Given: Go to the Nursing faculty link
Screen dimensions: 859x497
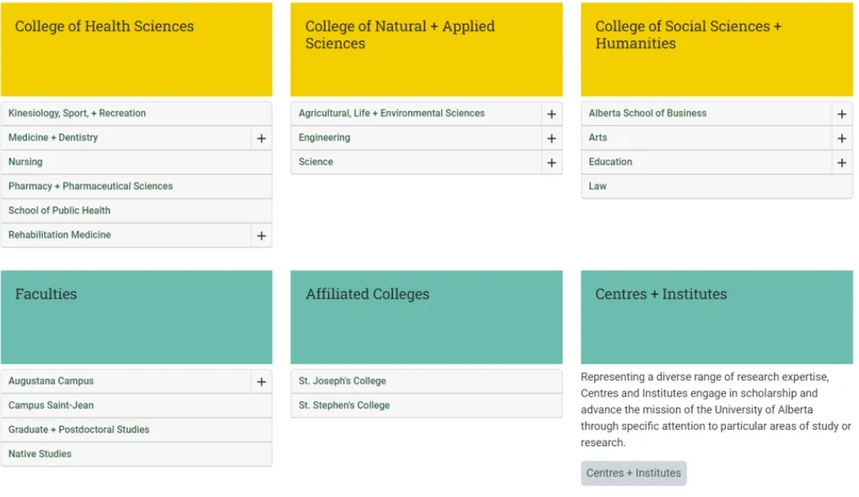Looking at the screenshot, I should click(x=26, y=162).
